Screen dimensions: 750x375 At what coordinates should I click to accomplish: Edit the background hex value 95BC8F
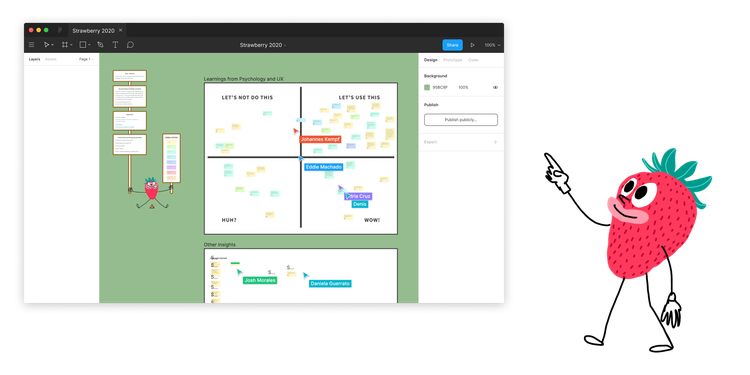tap(441, 88)
